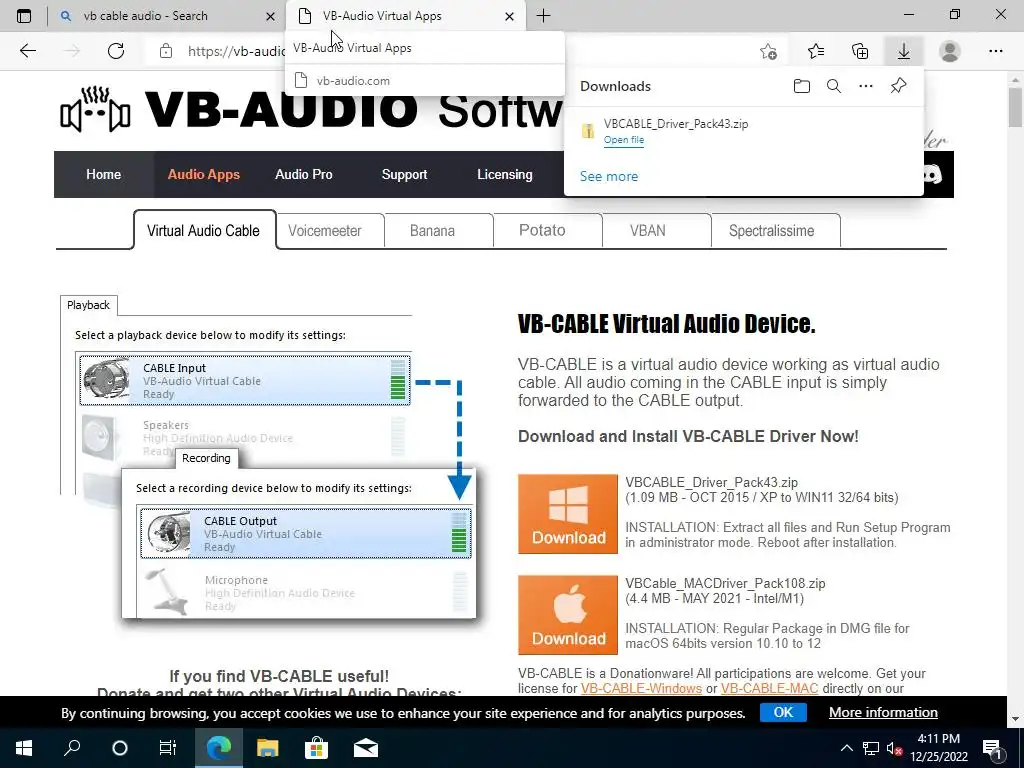Toggle the Downloads toolbar icon
Image resolution: width=1024 pixels, height=768 pixels.
[x=904, y=51]
